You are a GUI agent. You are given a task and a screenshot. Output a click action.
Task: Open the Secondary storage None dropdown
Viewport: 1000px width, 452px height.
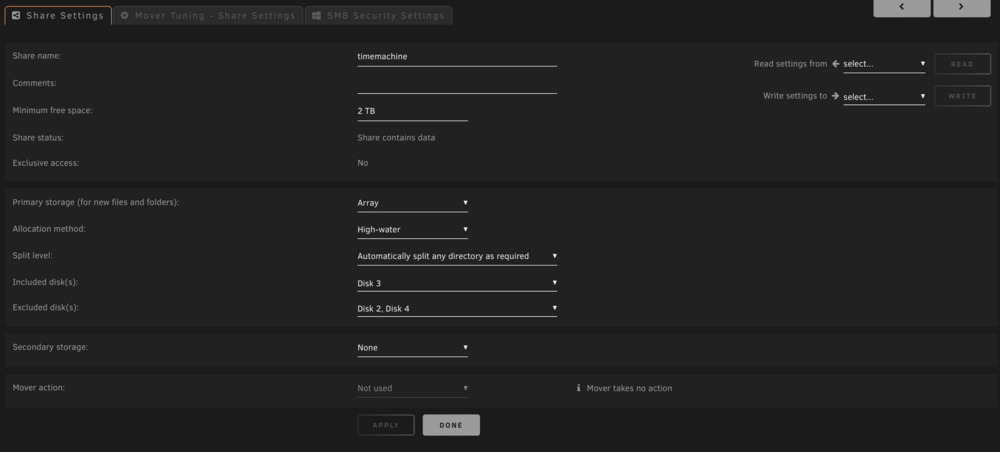(x=413, y=348)
